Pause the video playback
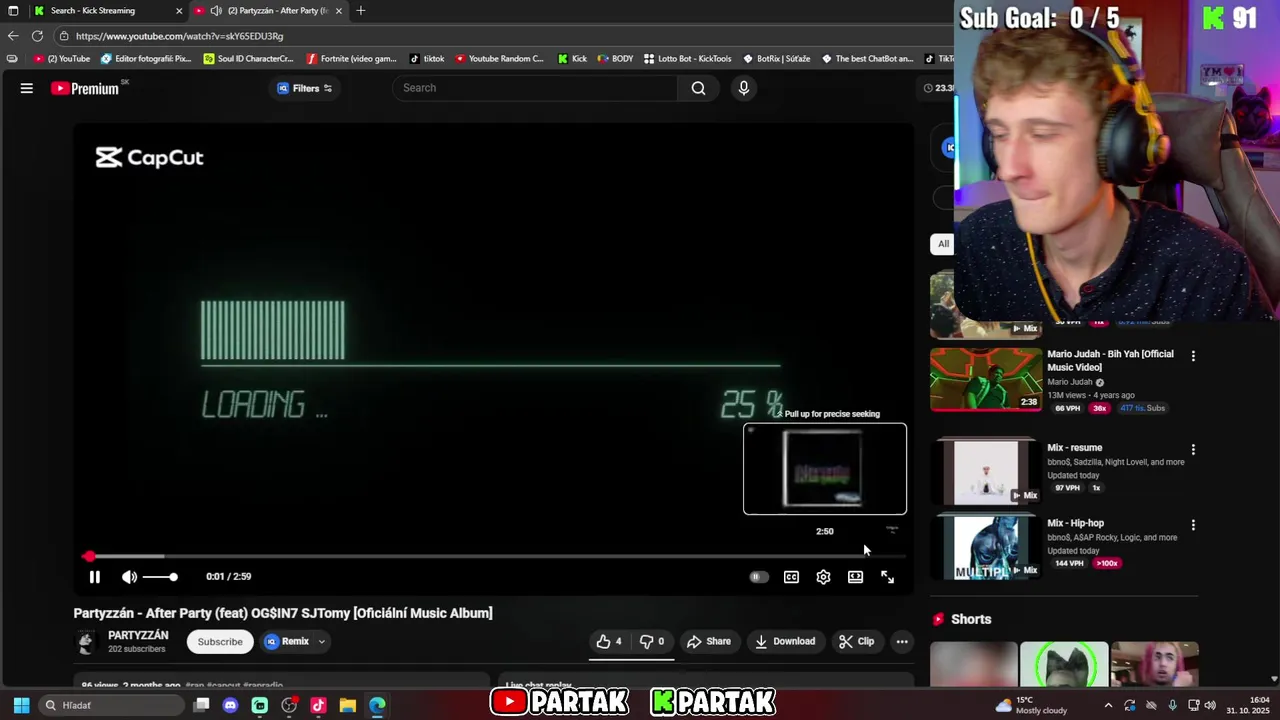Image resolution: width=1280 pixels, height=720 pixels. (x=94, y=577)
